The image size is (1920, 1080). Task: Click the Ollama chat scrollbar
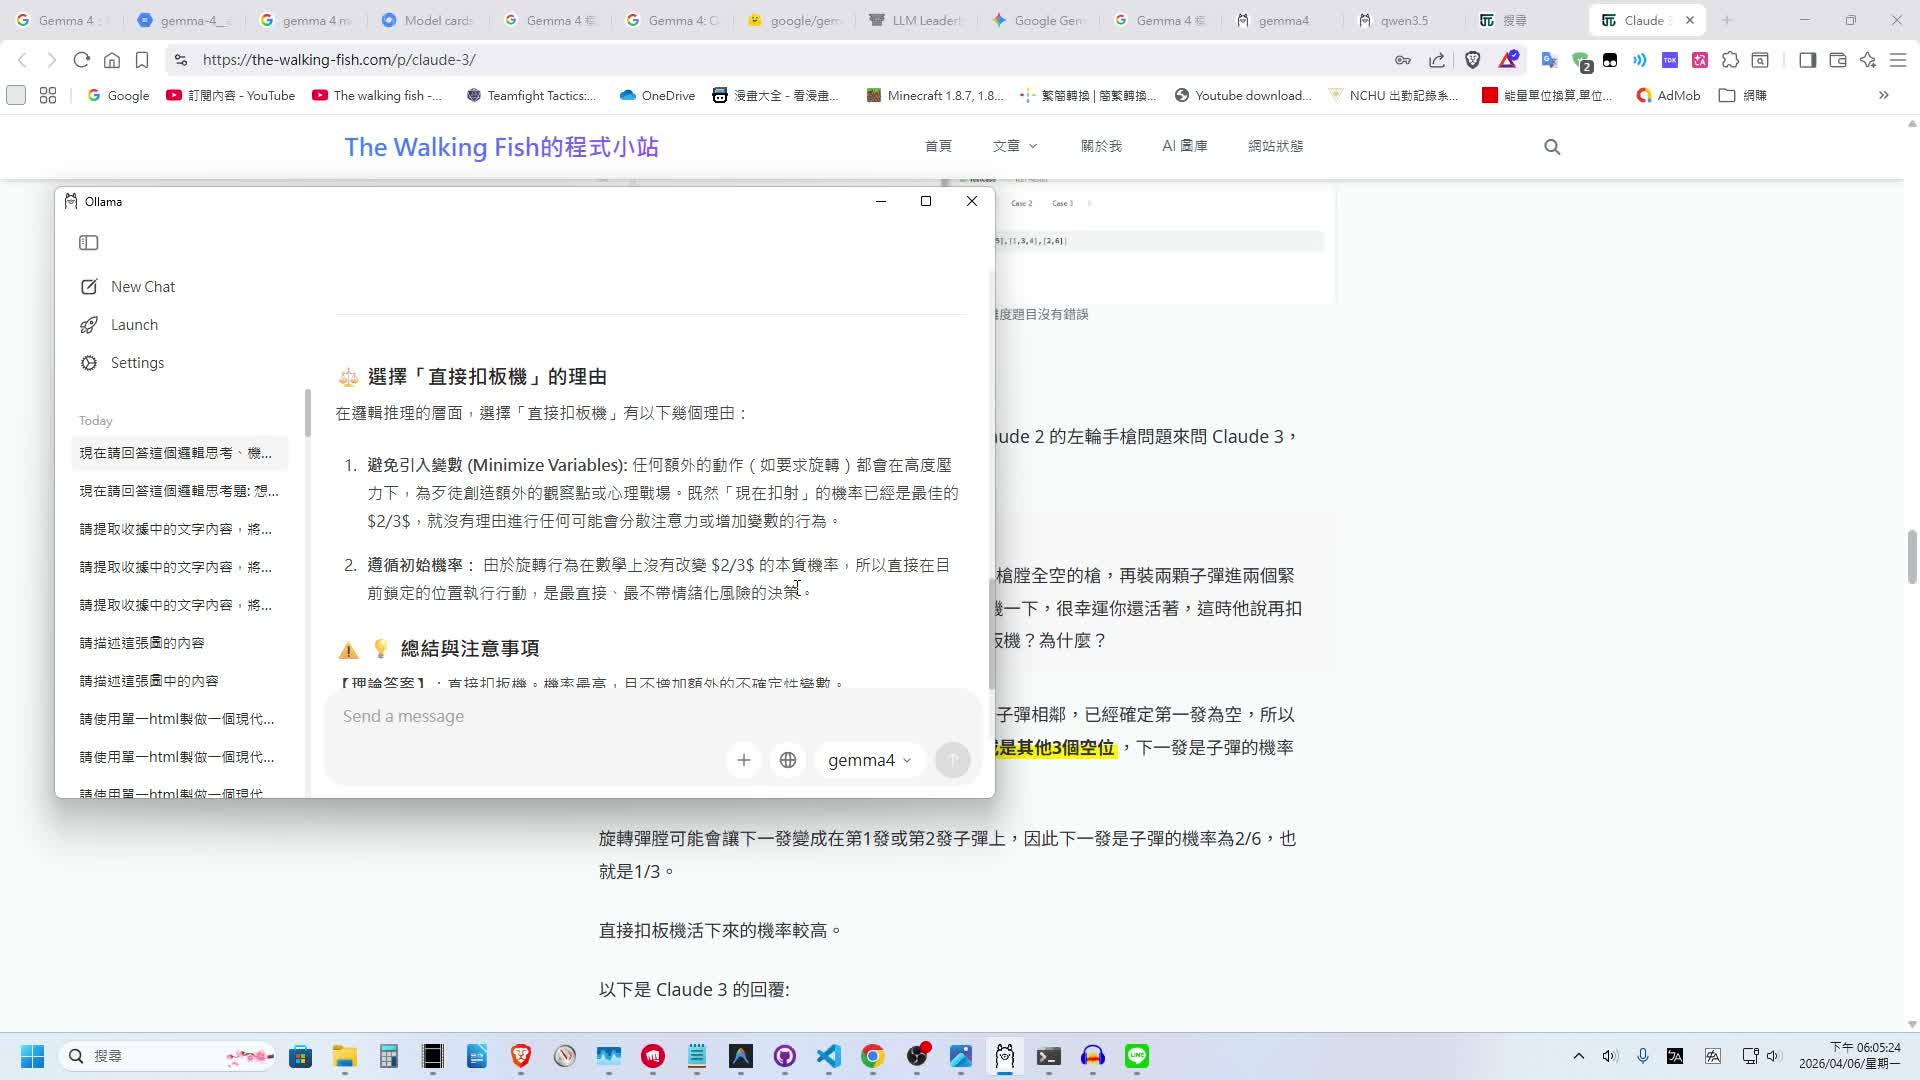(x=991, y=633)
